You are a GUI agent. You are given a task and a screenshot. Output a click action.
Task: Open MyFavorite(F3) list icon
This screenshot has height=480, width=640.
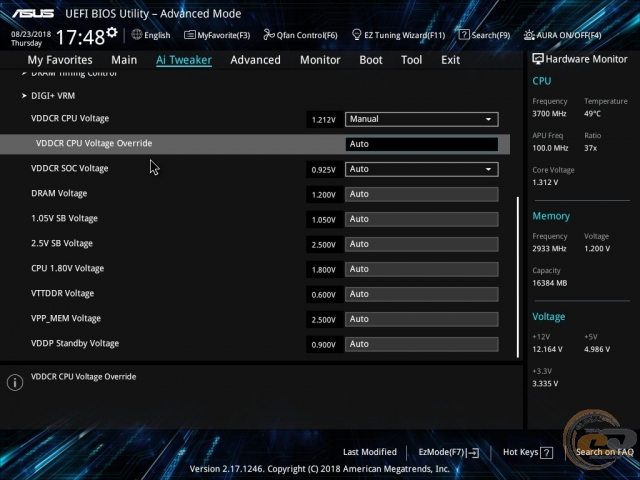click(x=189, y=35)
